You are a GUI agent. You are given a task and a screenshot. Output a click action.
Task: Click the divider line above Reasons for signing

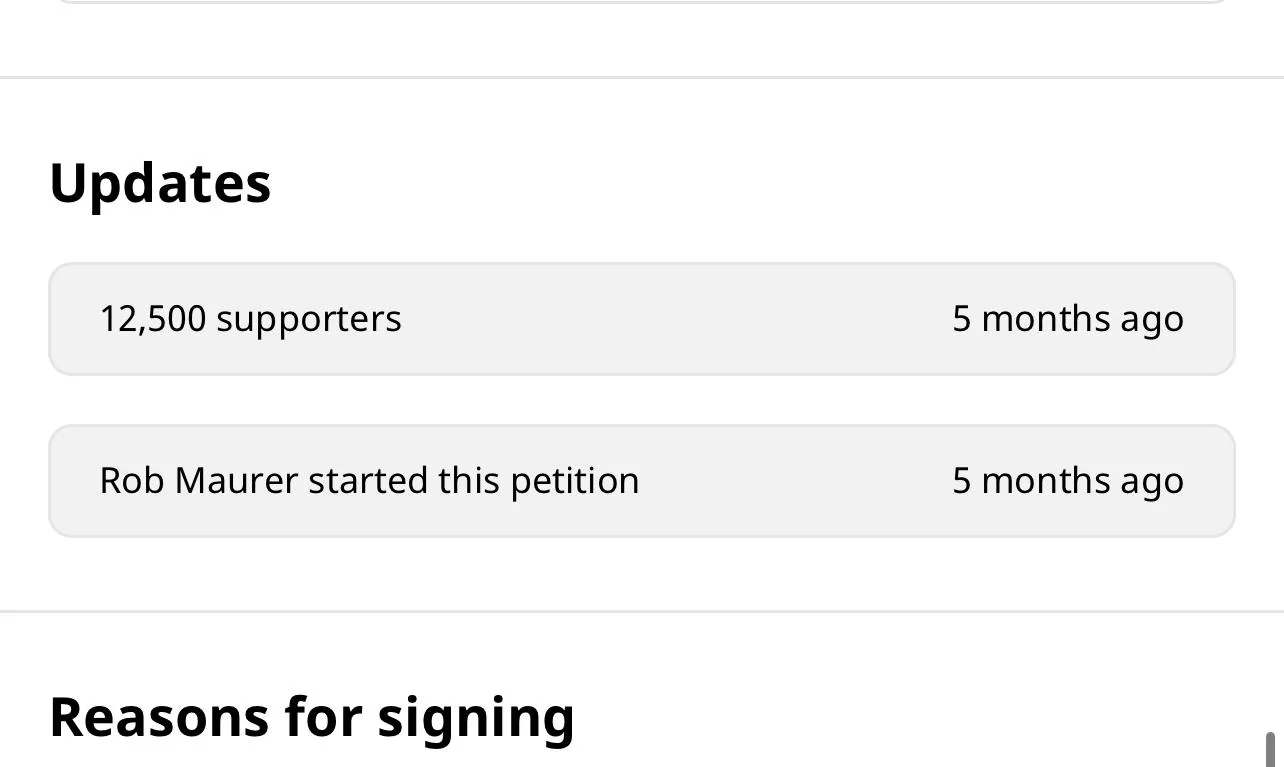pos(640,610)
